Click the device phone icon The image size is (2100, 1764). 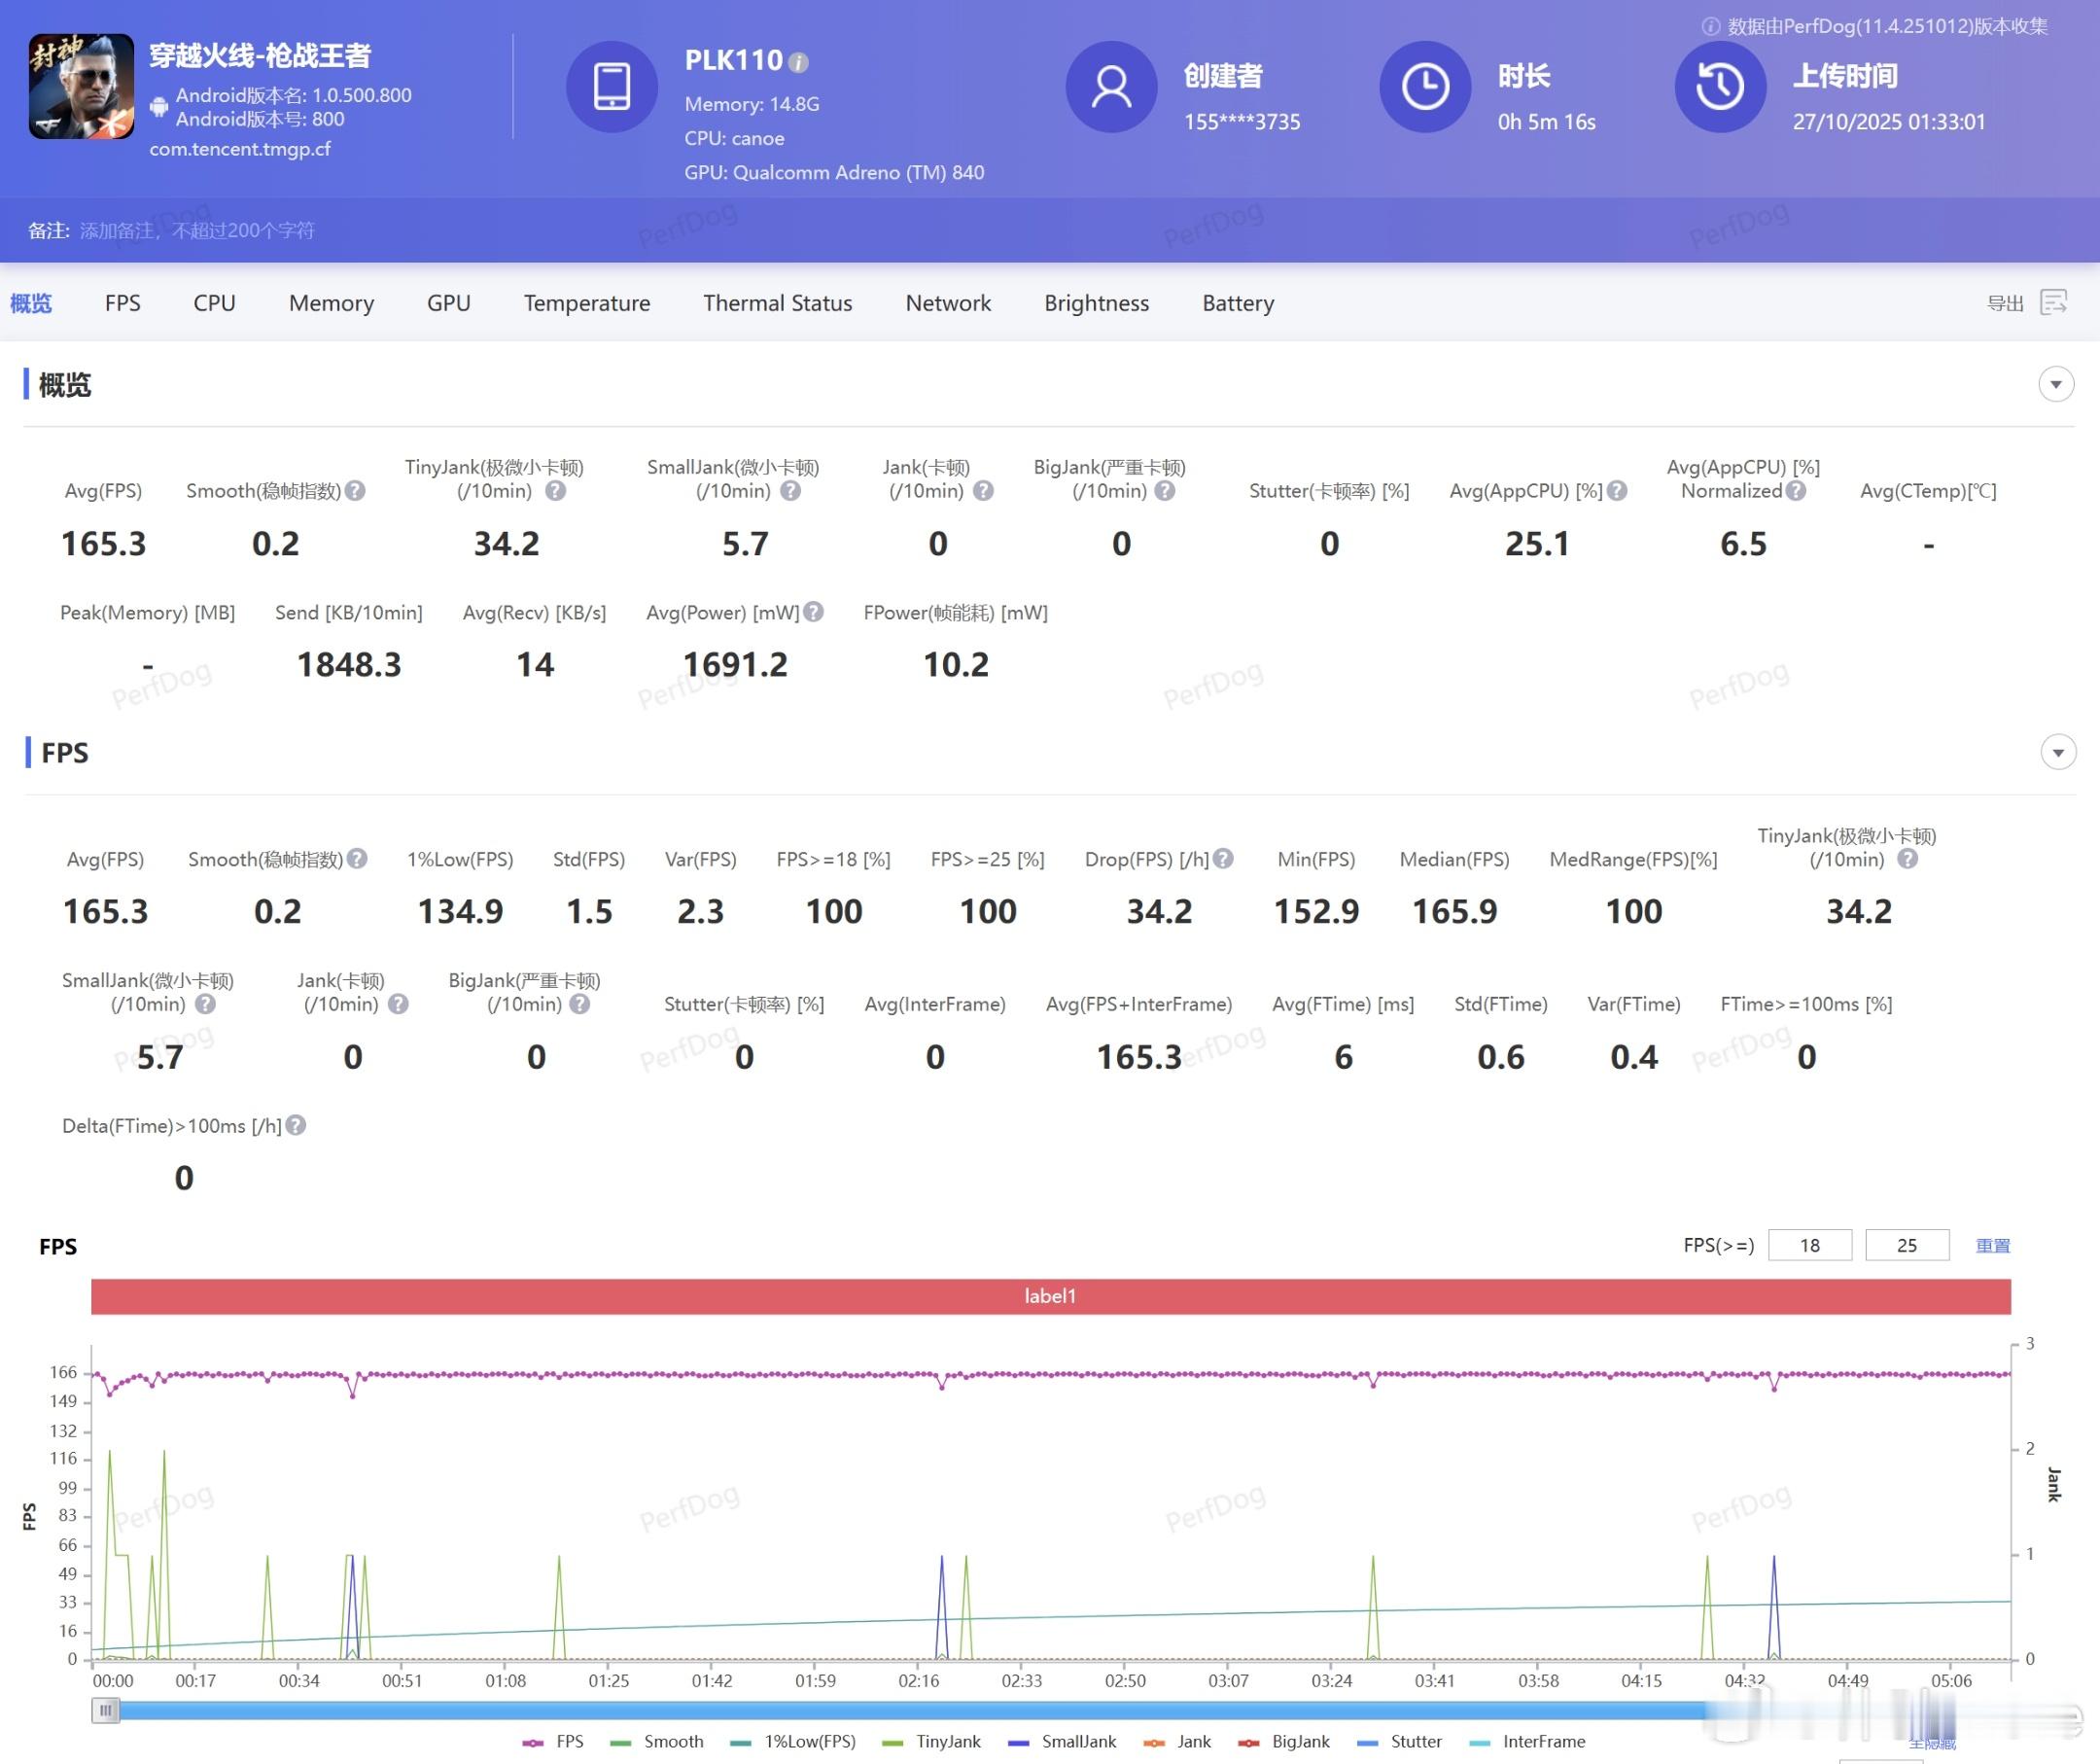point(611,87)
